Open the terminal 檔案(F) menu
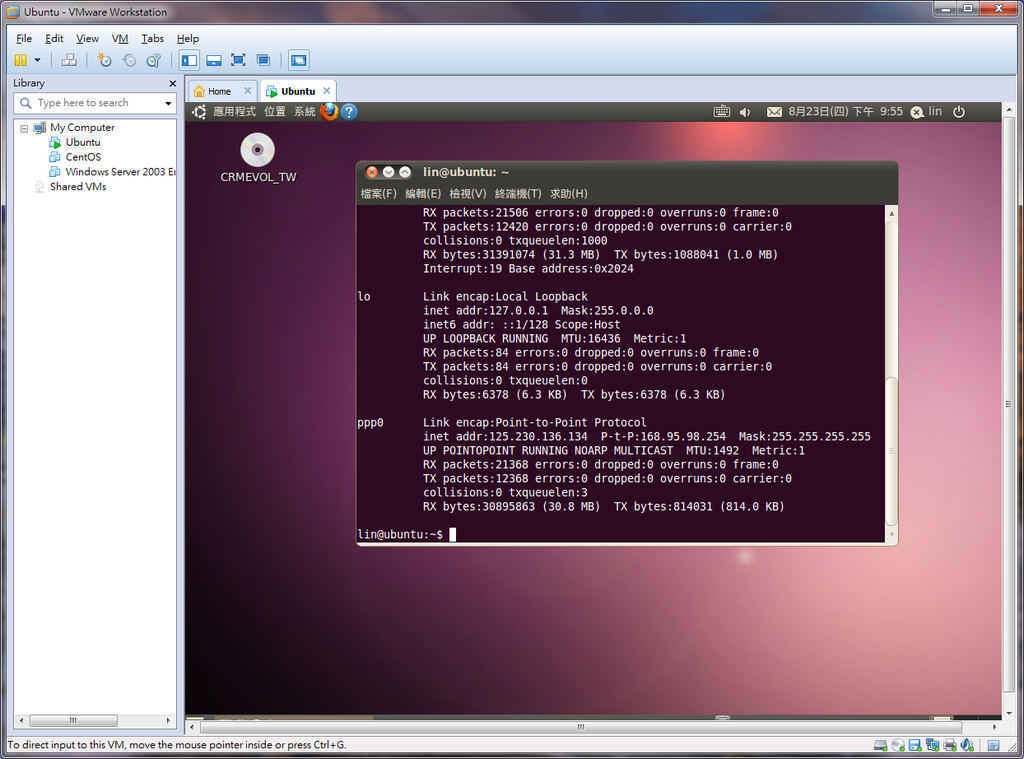This screenshot has height=759, width=1024. tap(378, 194)
